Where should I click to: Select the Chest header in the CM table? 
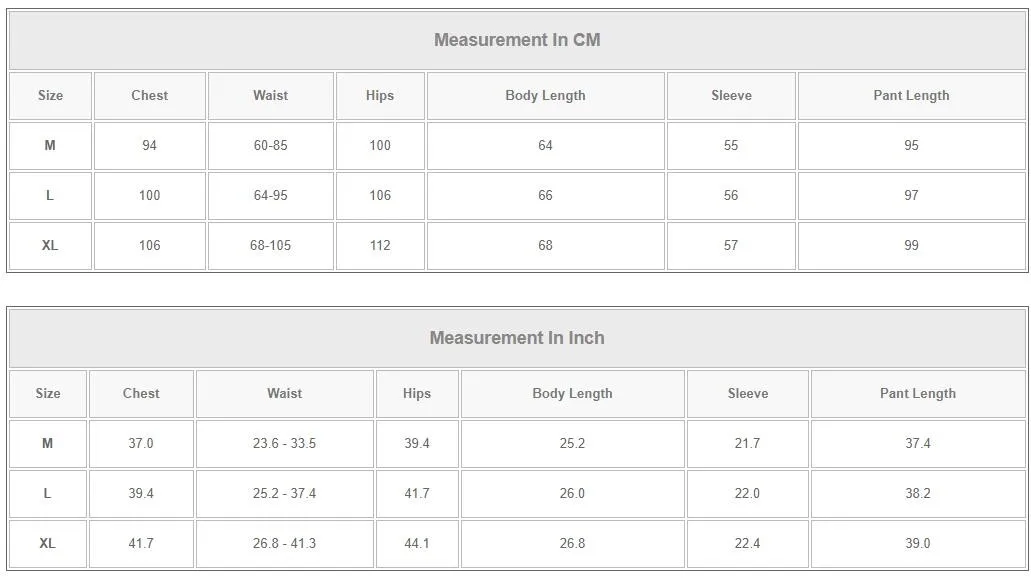(x=149, y=96)
